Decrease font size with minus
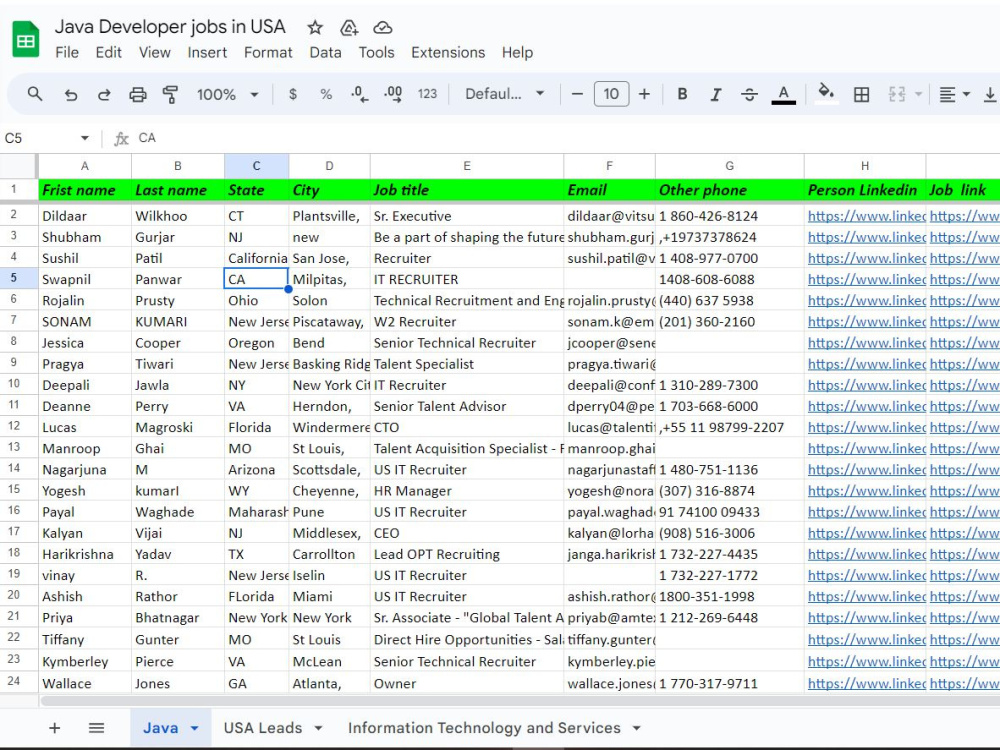1000x750 pixels. pos(577,94)
